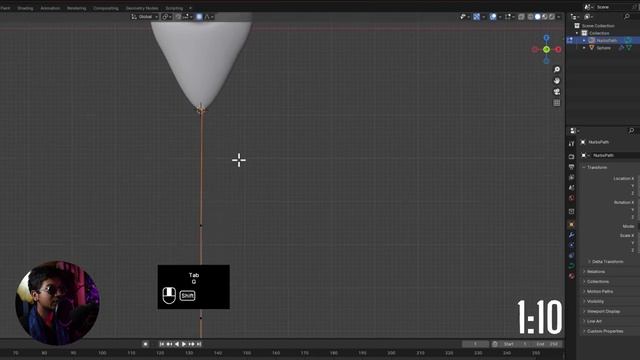Open the overlays options dropdown

pyautogui.click(x=500, y=17)
